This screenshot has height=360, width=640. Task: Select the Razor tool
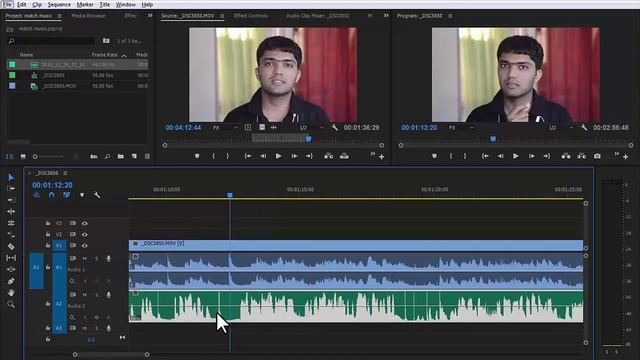[11, 247]
